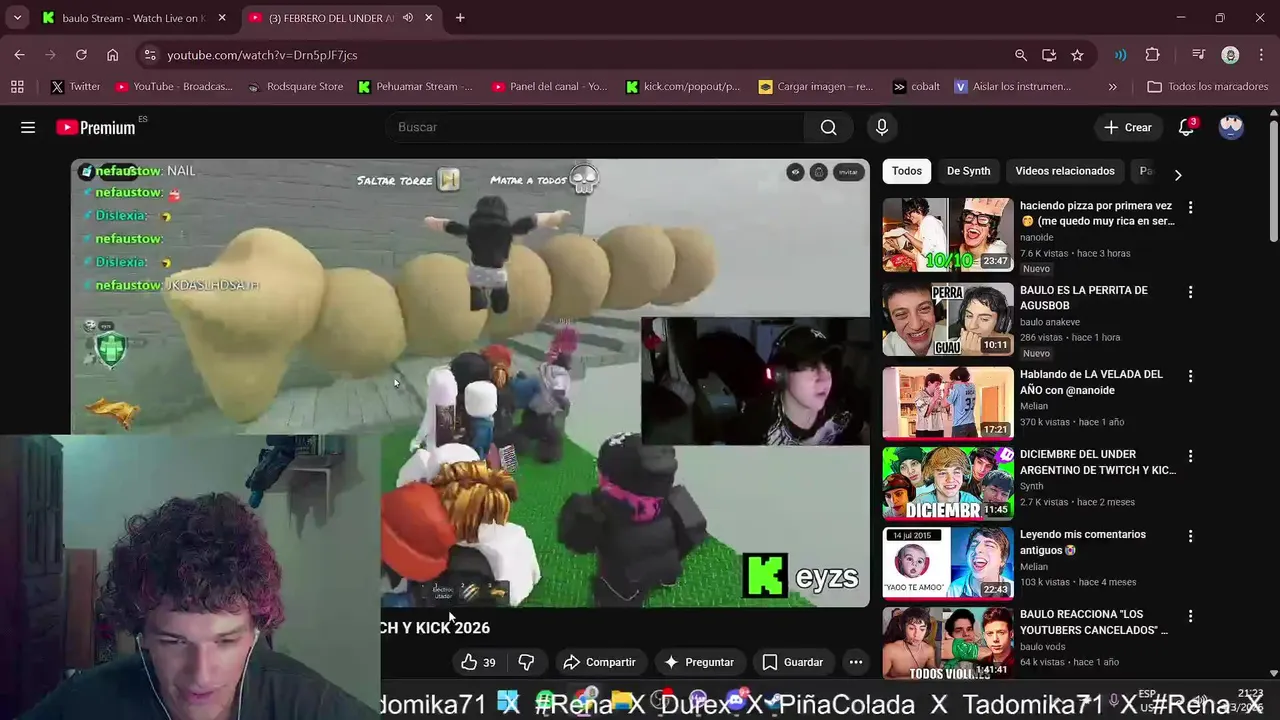Mute the YouTube tab audio
Screen dimensions: 1280x720
pyautogui.click(x=408, y=18)
